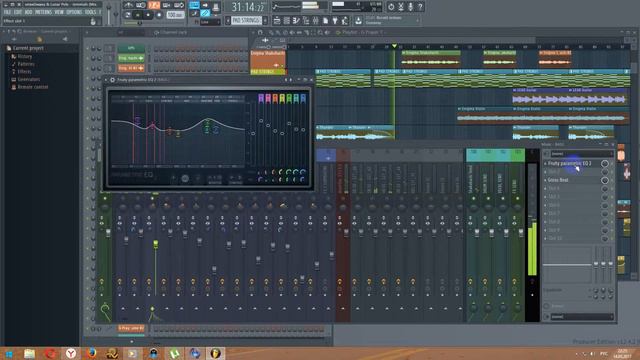This screenshot has width=640, height=360.
Task: Start playback with the transport play button
Action: [138, 15]
